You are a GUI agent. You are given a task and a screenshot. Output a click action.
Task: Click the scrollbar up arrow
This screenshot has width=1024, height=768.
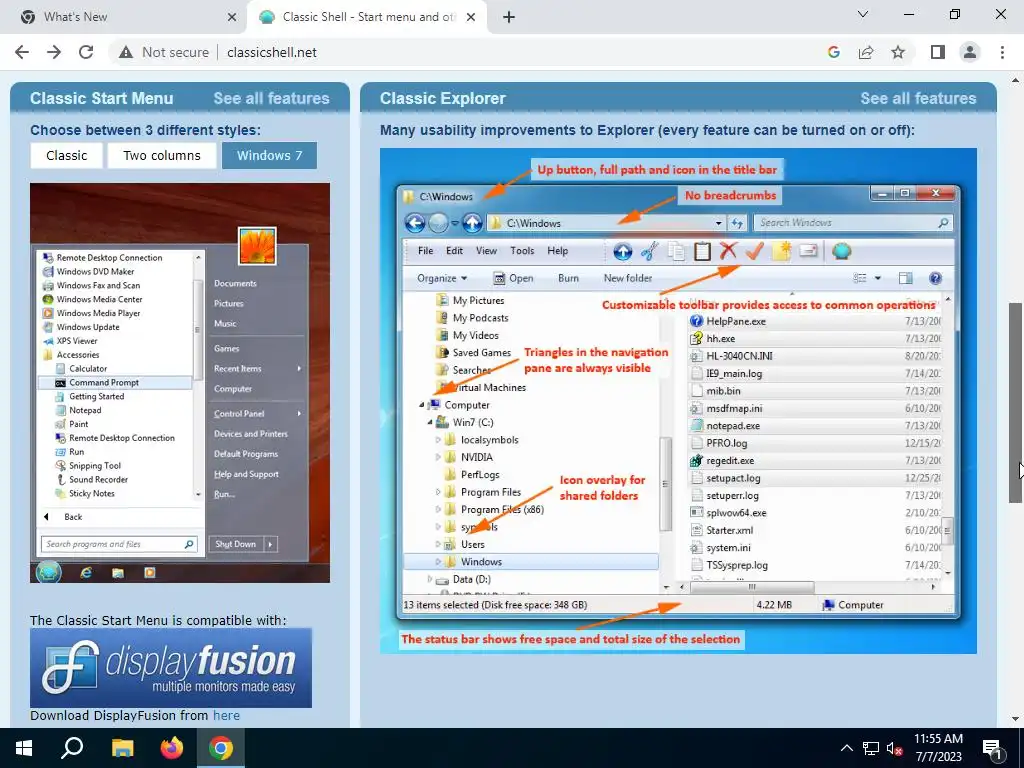coord(1016,81)
